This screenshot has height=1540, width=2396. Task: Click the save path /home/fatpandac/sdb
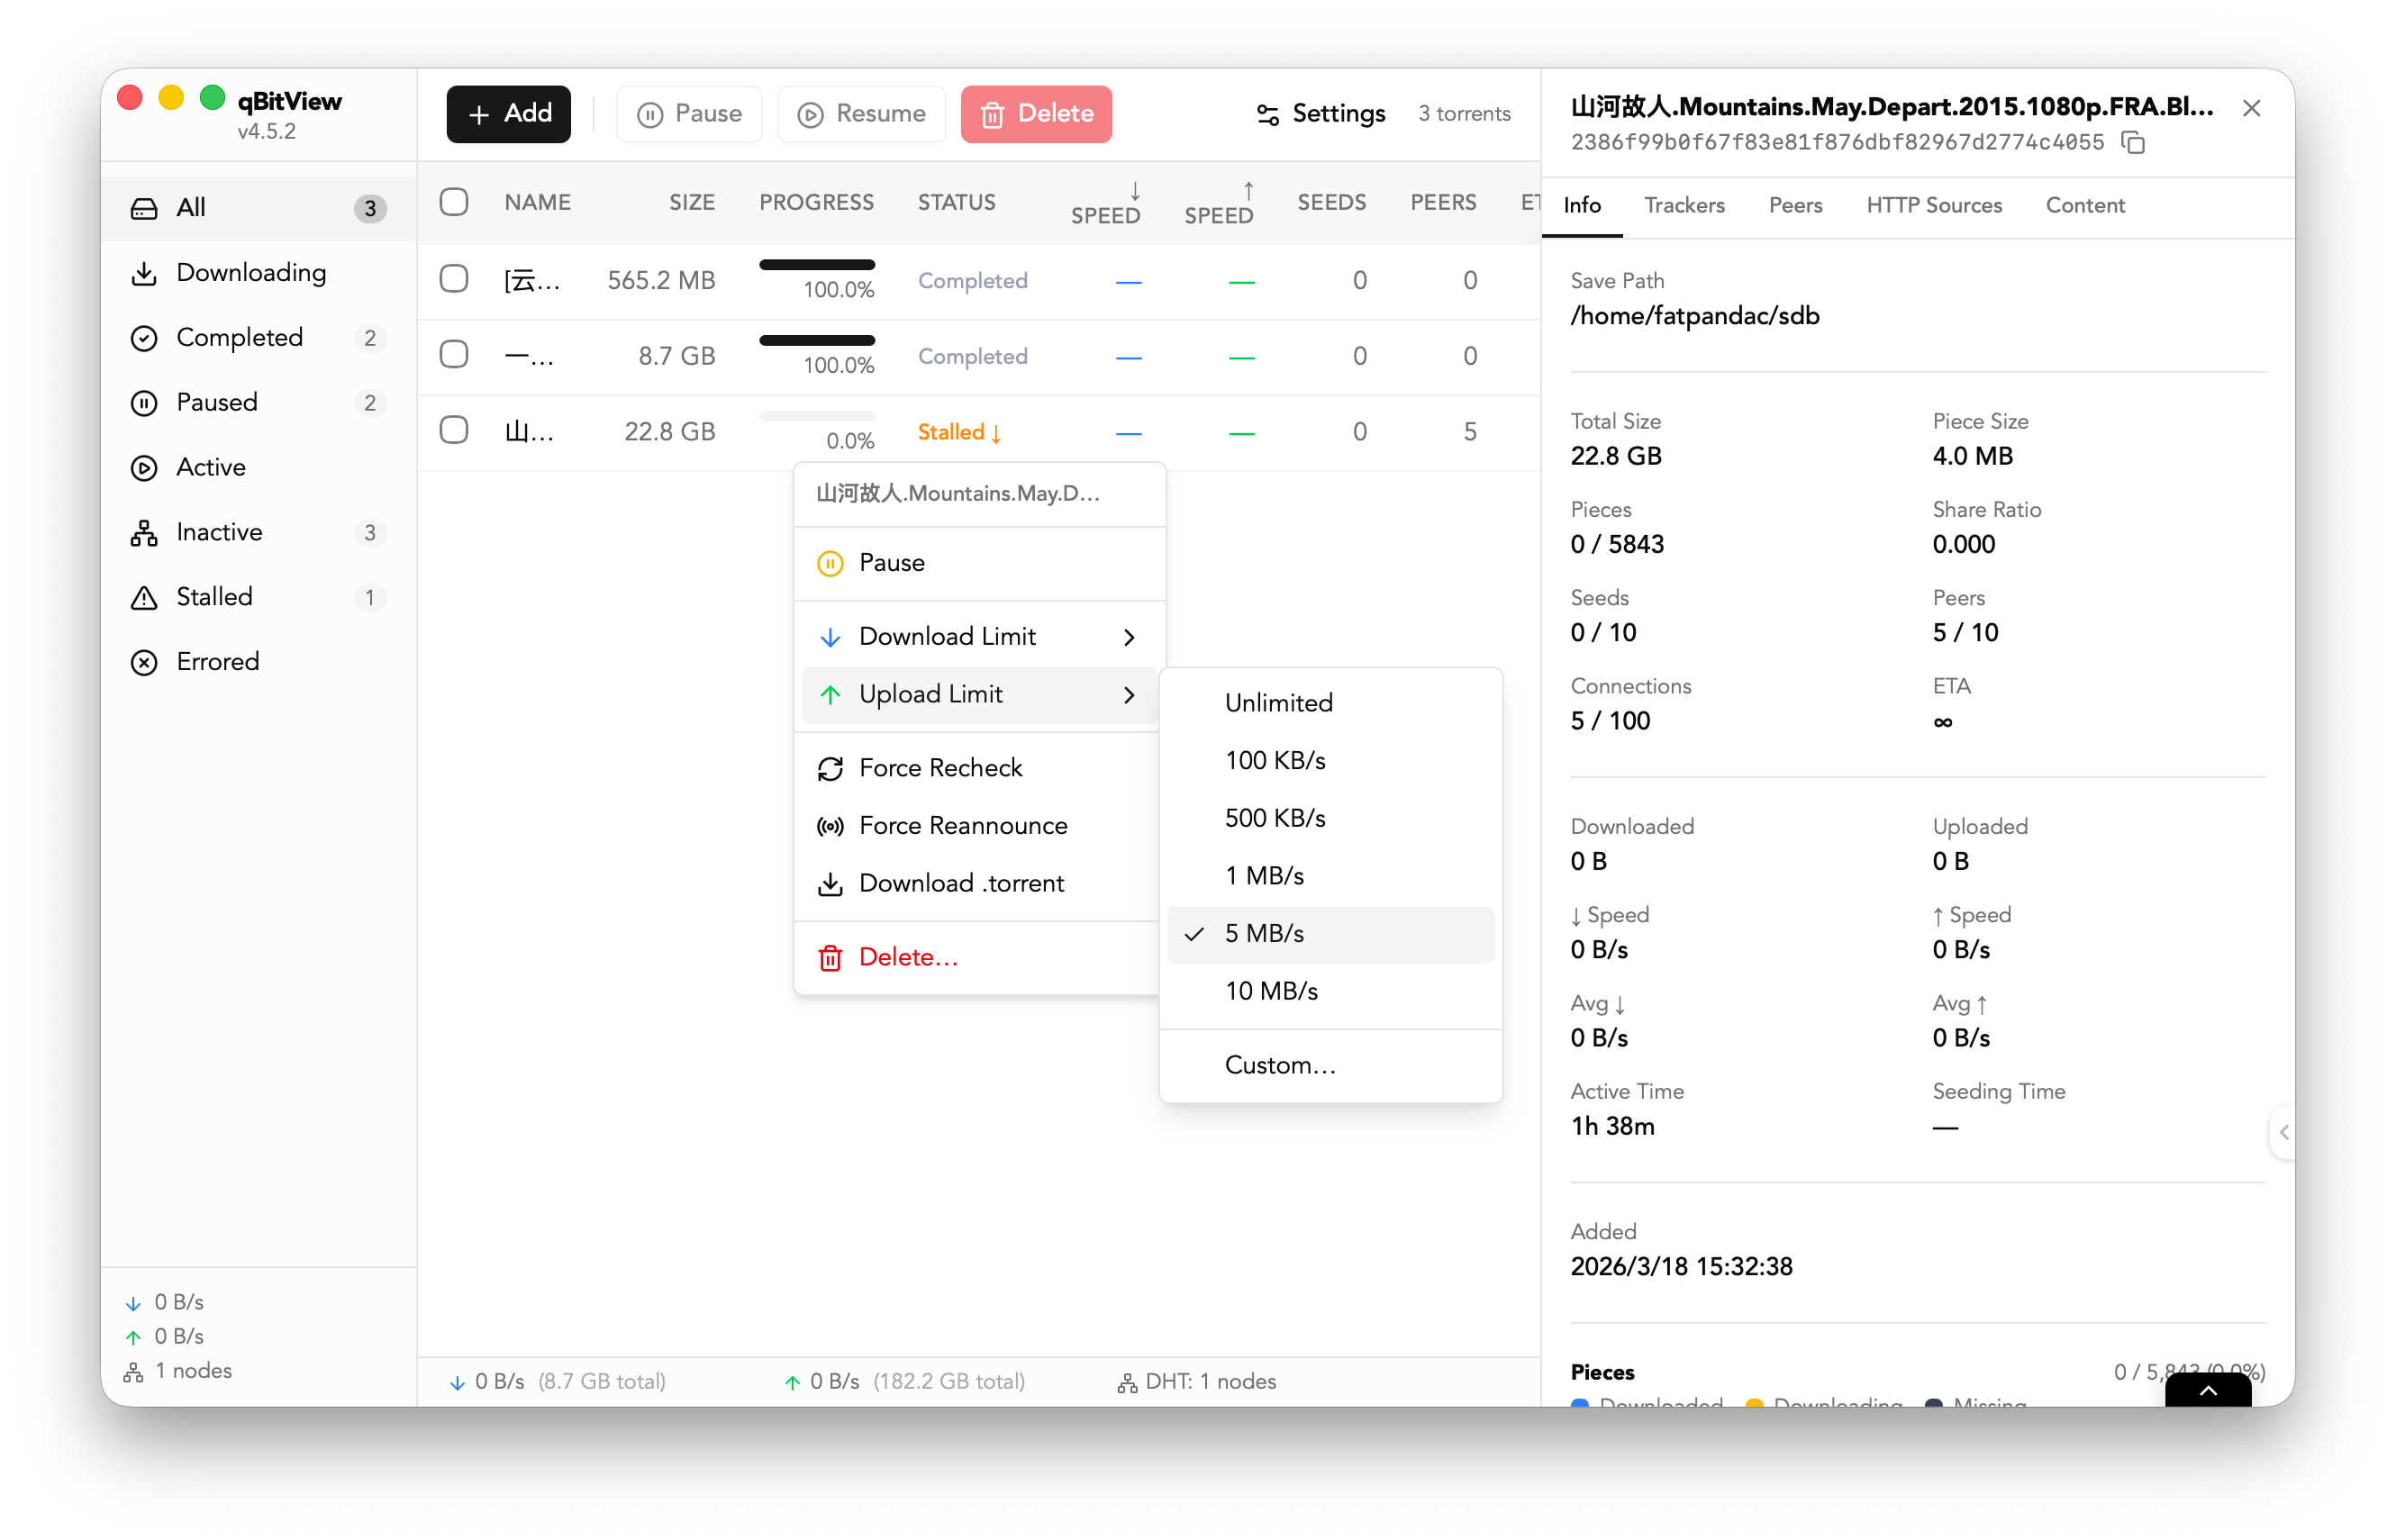(1695, 316)
